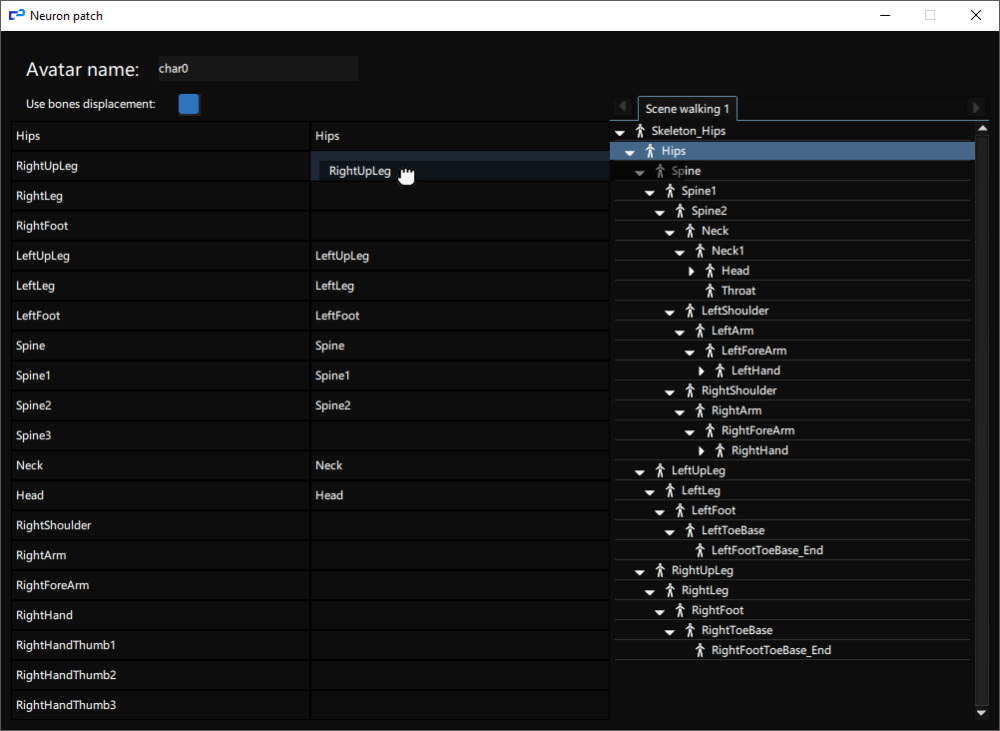The height and width of the screenshot is (731, 1000).
Task: Click the empty mapping cell for RightFoot
Action: [x=460, y=226]
